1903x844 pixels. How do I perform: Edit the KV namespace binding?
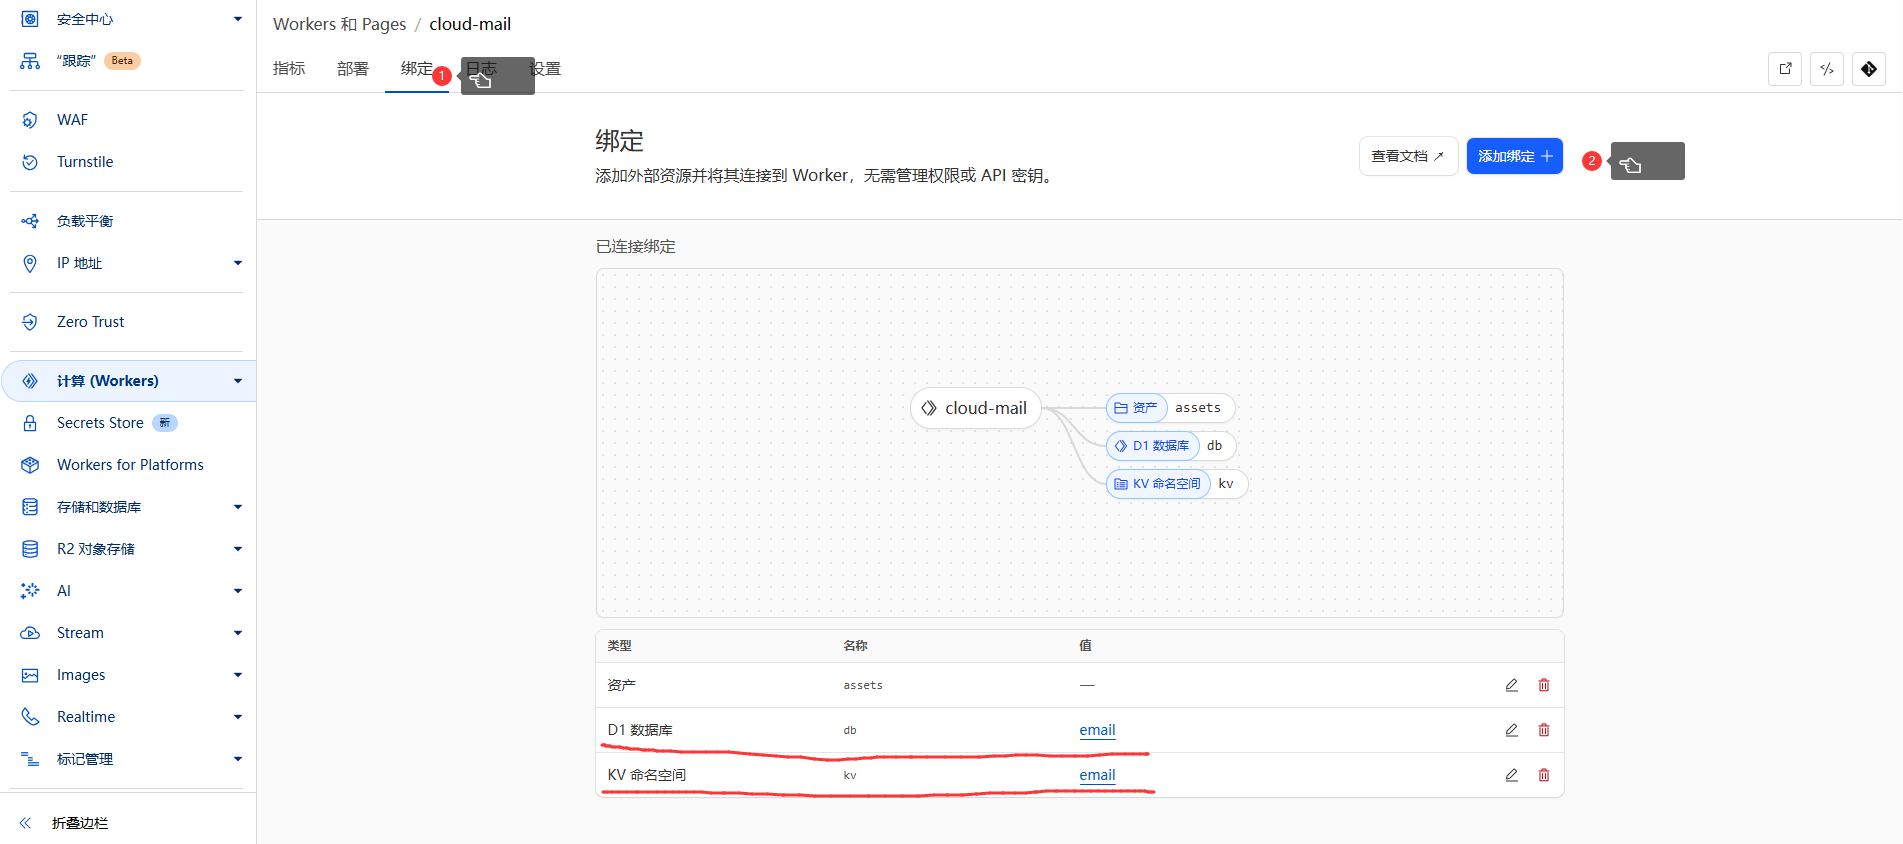pyautogui.click(x=1511, y=775)
